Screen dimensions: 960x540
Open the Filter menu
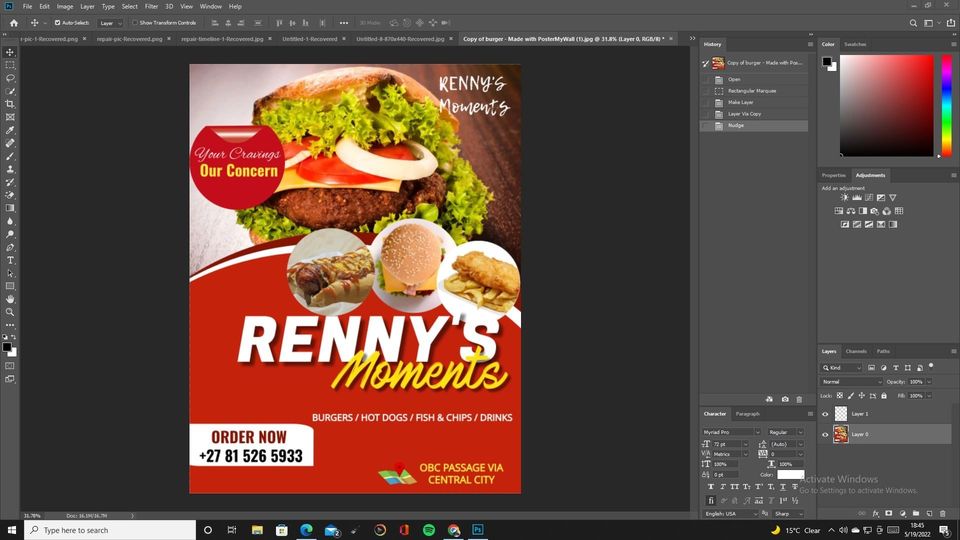pos(151,6)
